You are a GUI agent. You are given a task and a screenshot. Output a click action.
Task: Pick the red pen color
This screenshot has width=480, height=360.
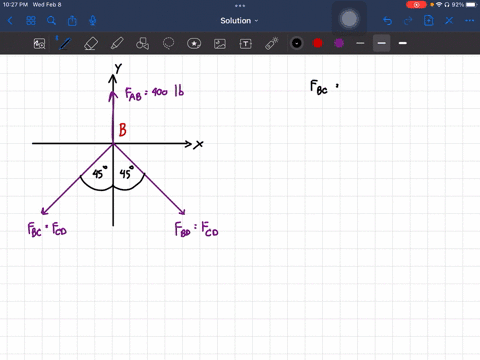318,43
